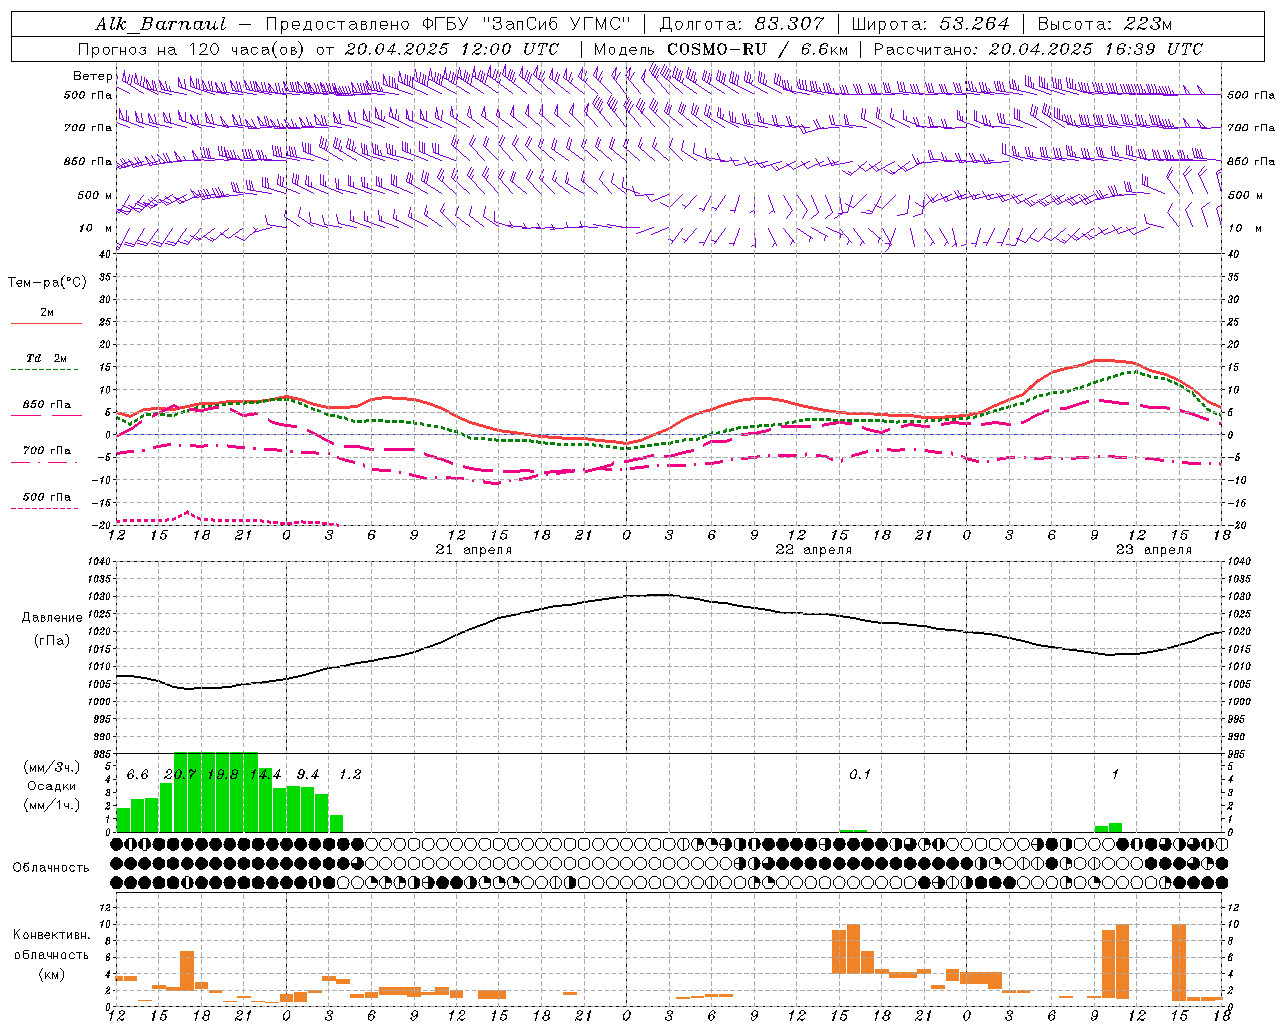The image size is (1280, 1024).
Task: Click the (км) convective cloud unit label
Action: [51, 974]
